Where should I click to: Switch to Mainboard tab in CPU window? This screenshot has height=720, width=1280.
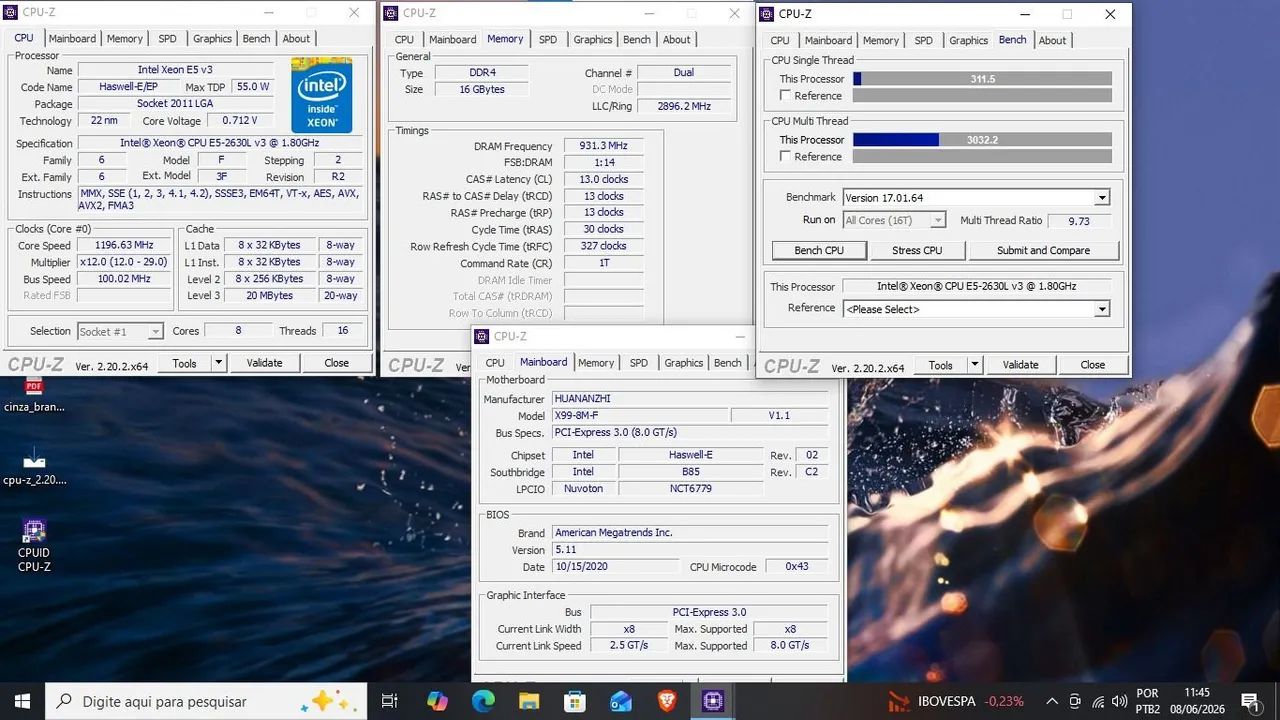click(73, 38)
